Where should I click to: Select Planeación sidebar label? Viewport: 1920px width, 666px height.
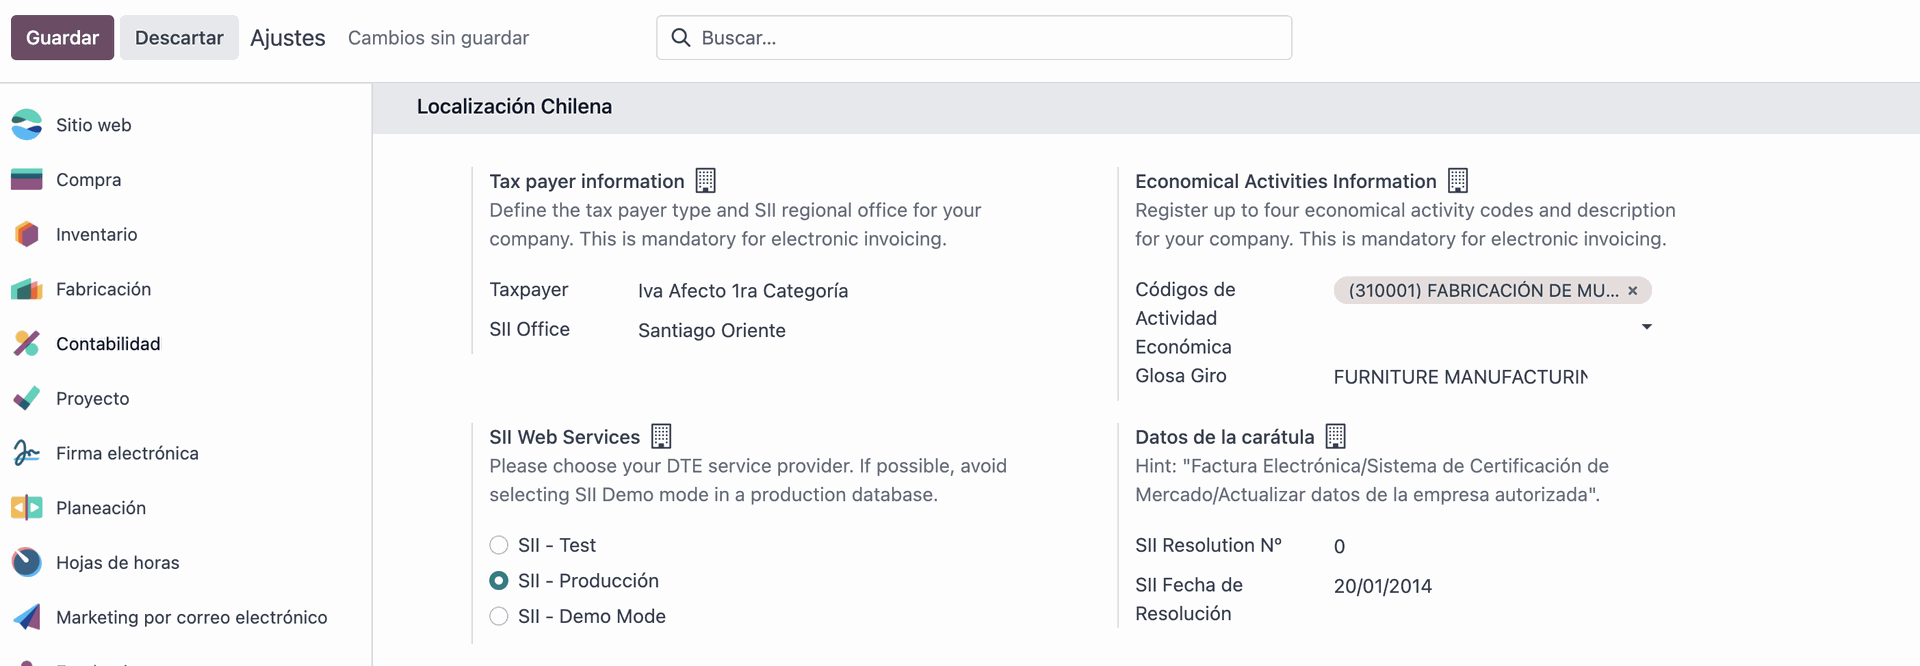[101, 508]
